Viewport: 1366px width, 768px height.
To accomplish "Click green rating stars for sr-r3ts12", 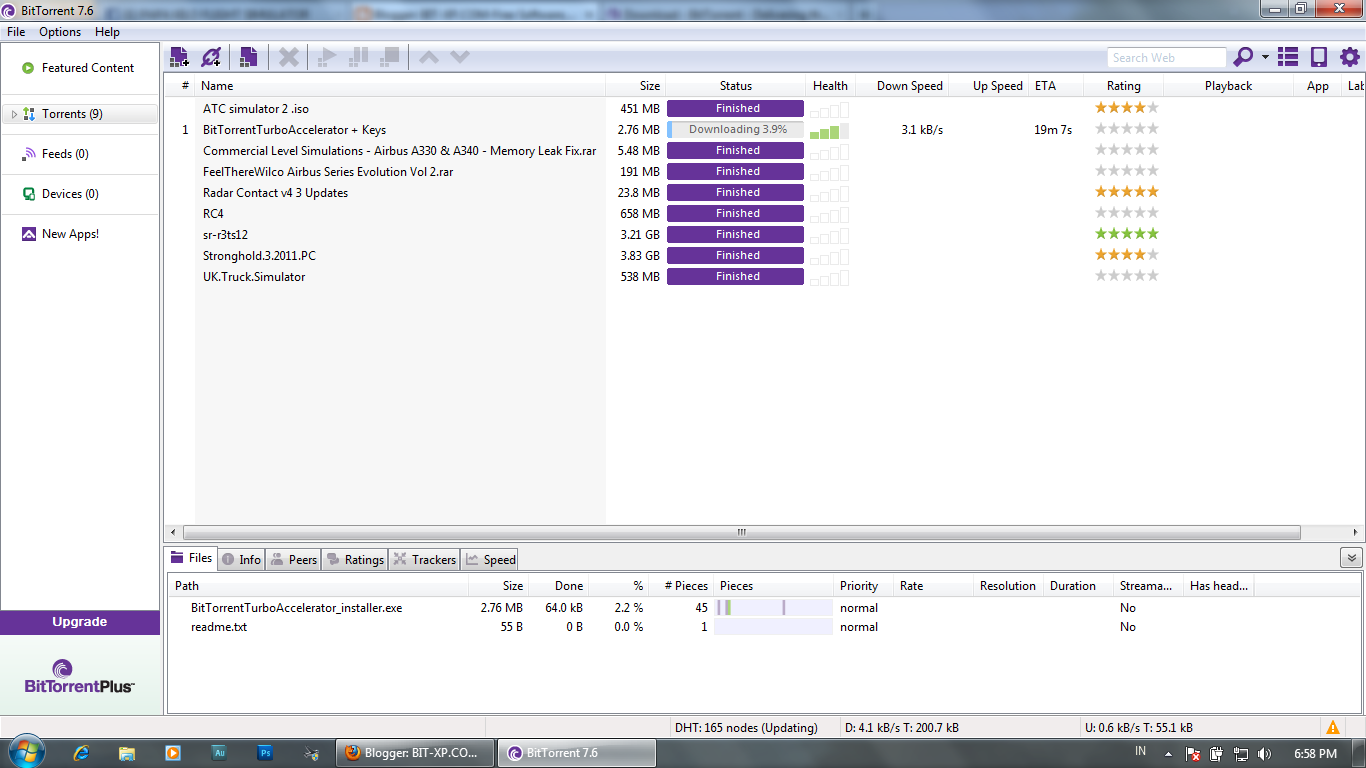I will click(x=1126, y=234).
